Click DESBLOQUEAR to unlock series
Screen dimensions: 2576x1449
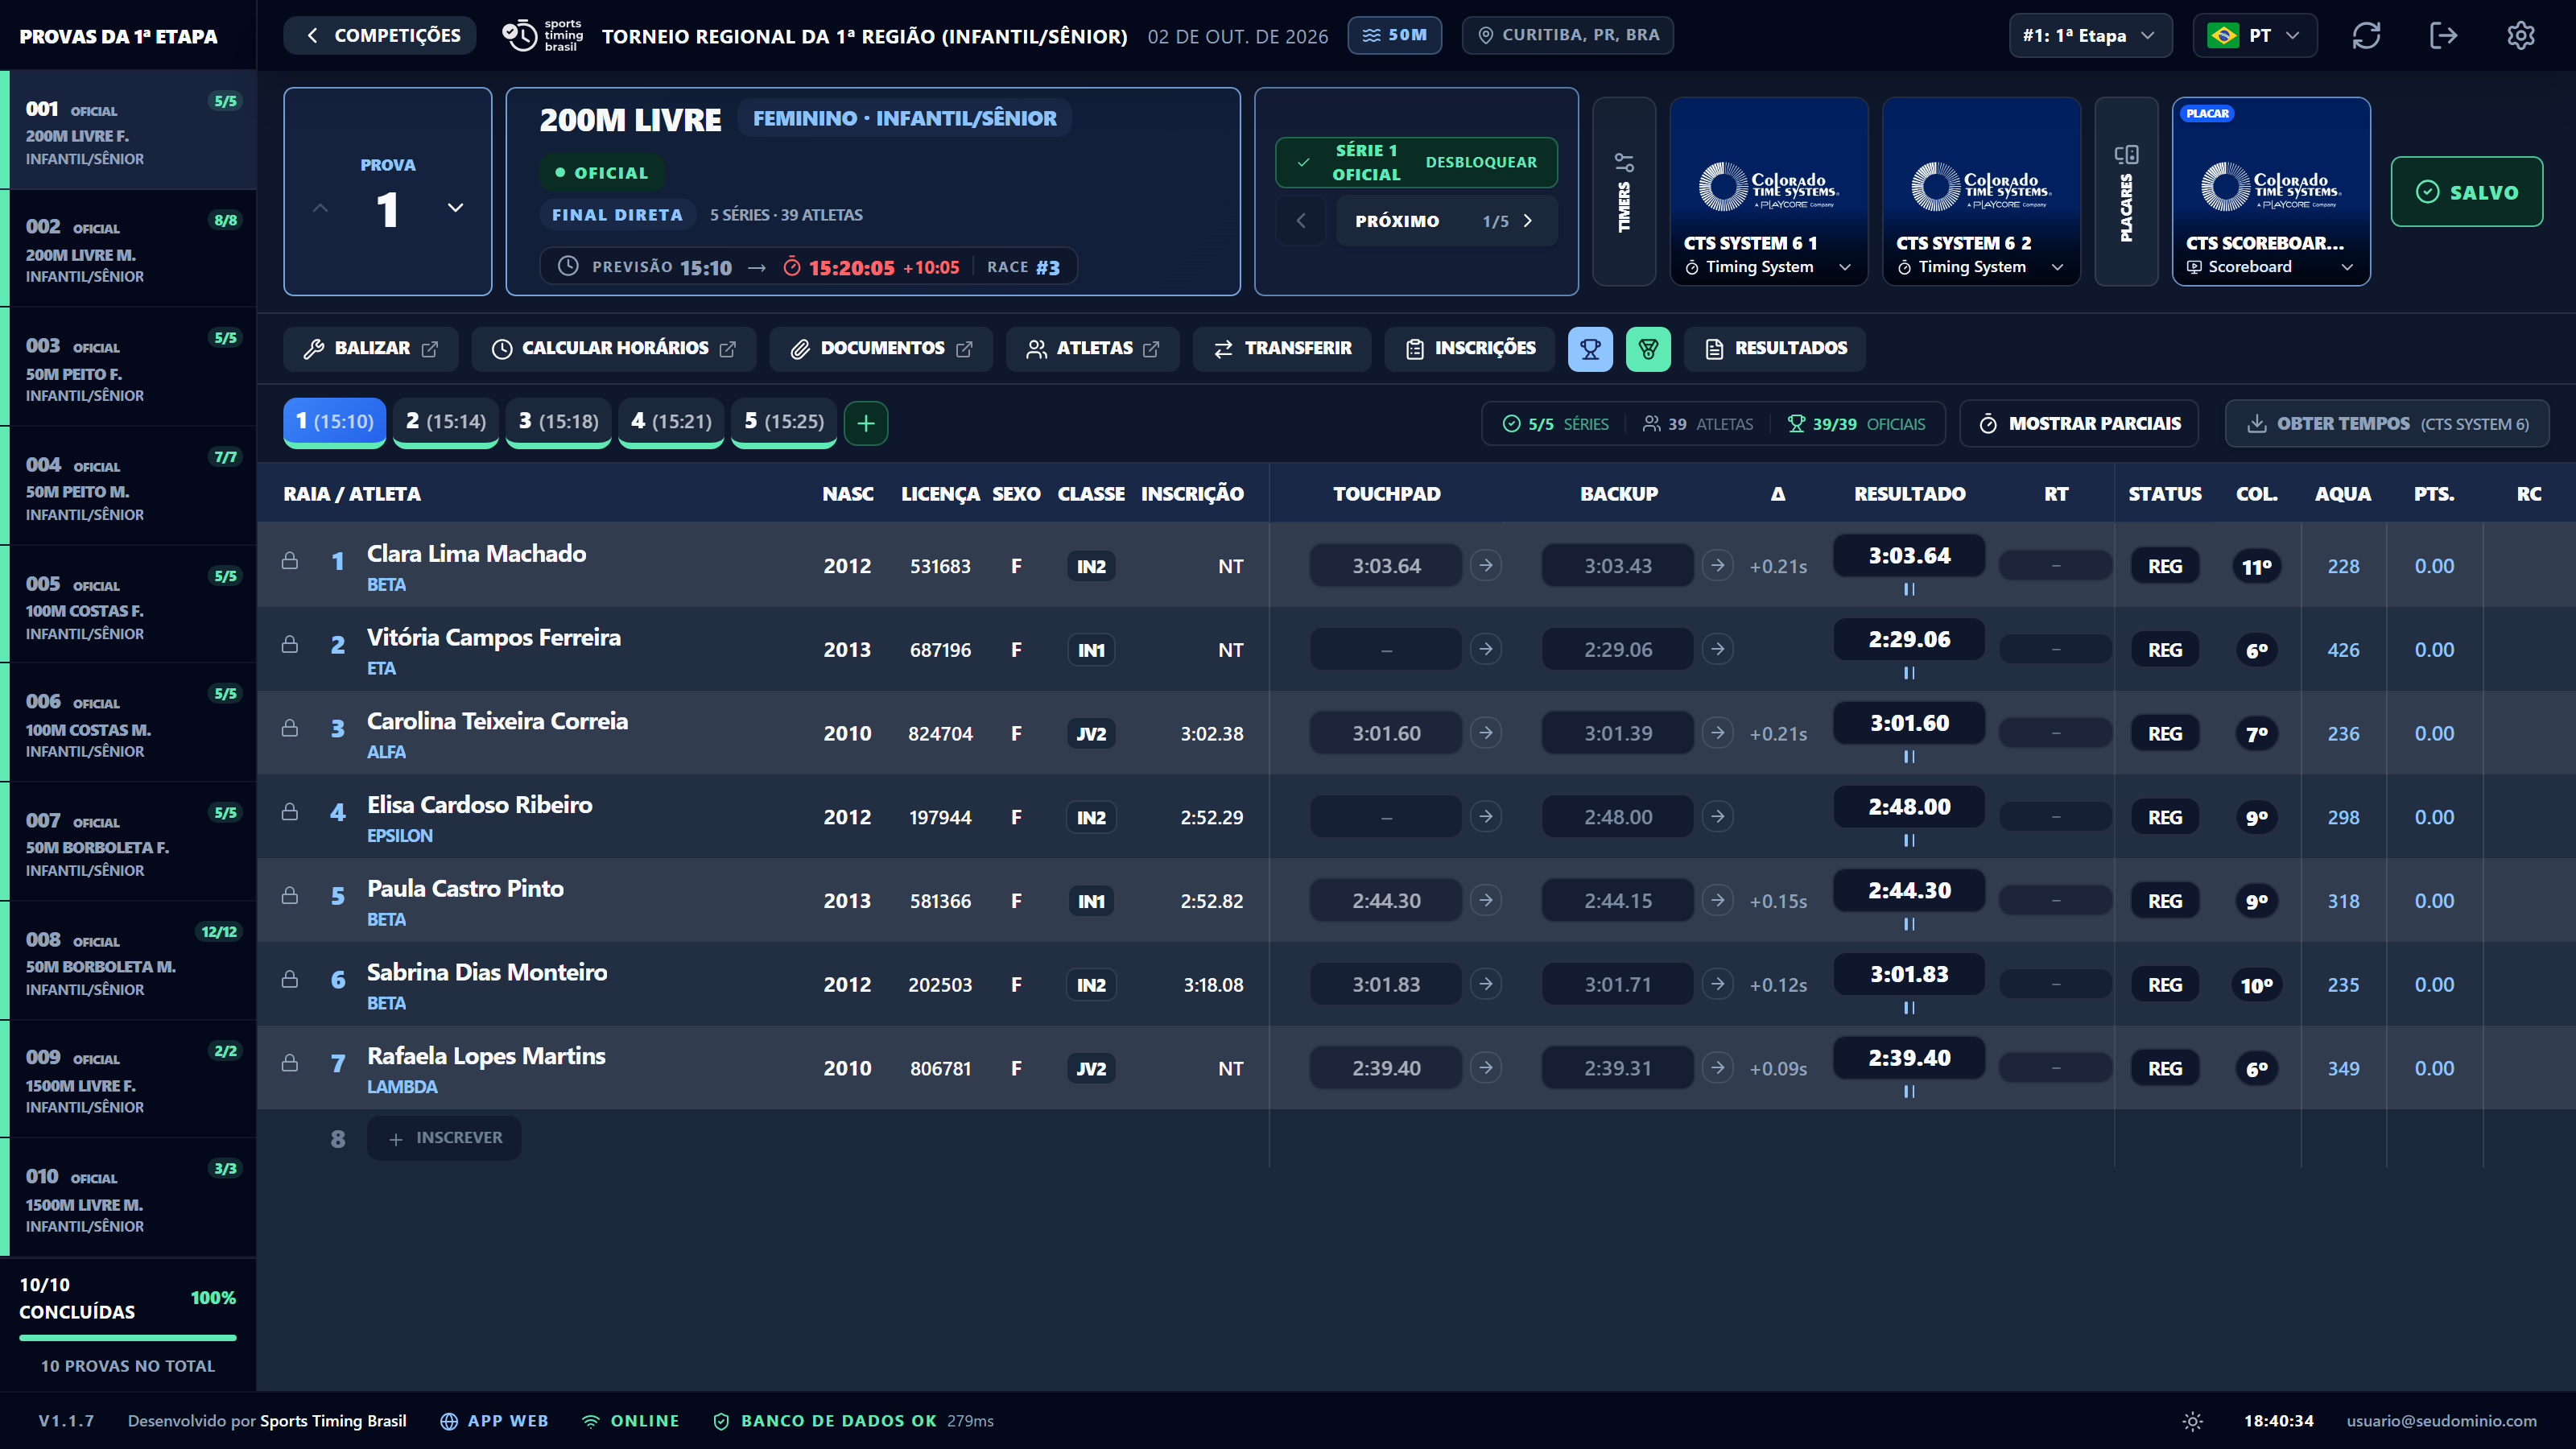tap(1481, 162)
